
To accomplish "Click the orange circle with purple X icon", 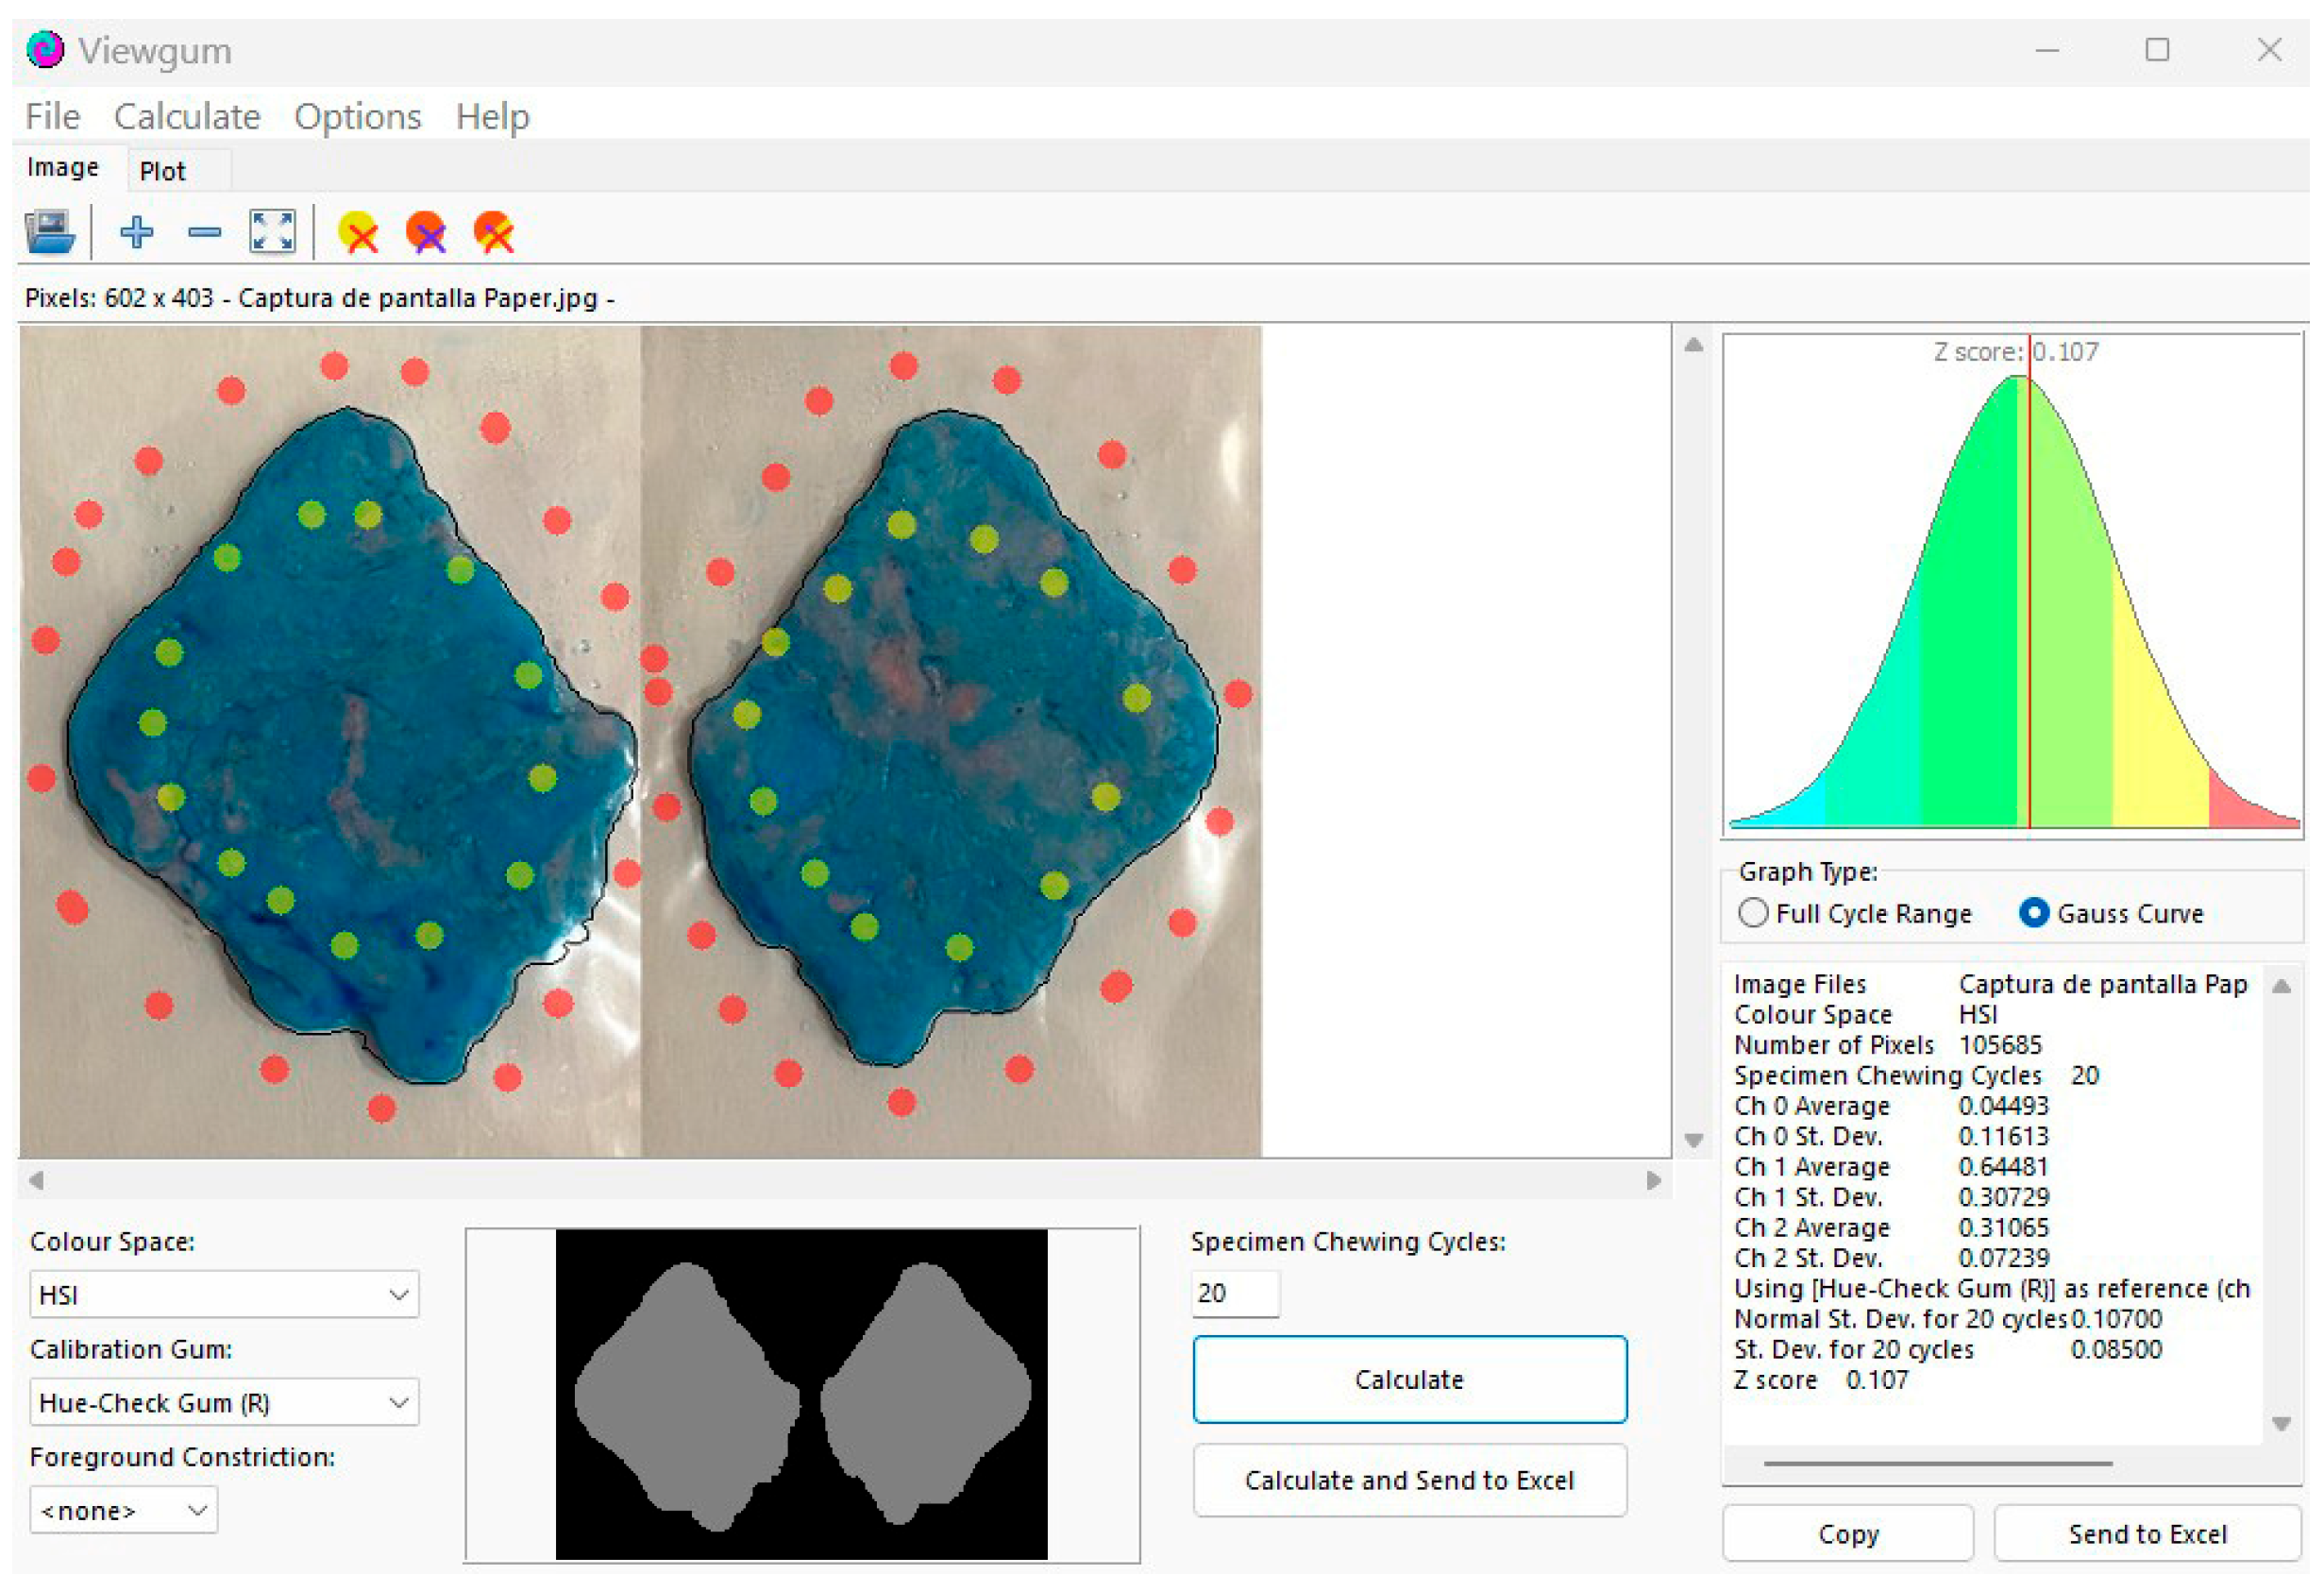I will (x=426, y=232).
